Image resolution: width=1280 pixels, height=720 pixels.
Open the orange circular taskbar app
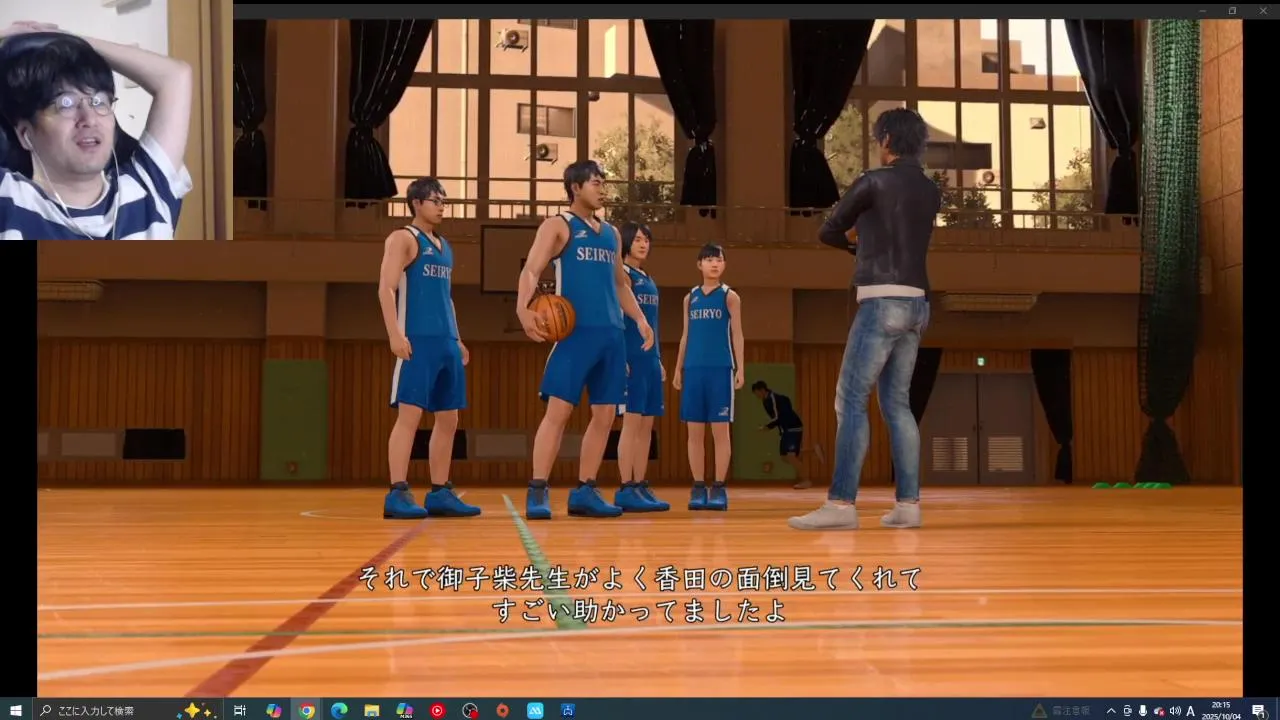tap(502, 711)
